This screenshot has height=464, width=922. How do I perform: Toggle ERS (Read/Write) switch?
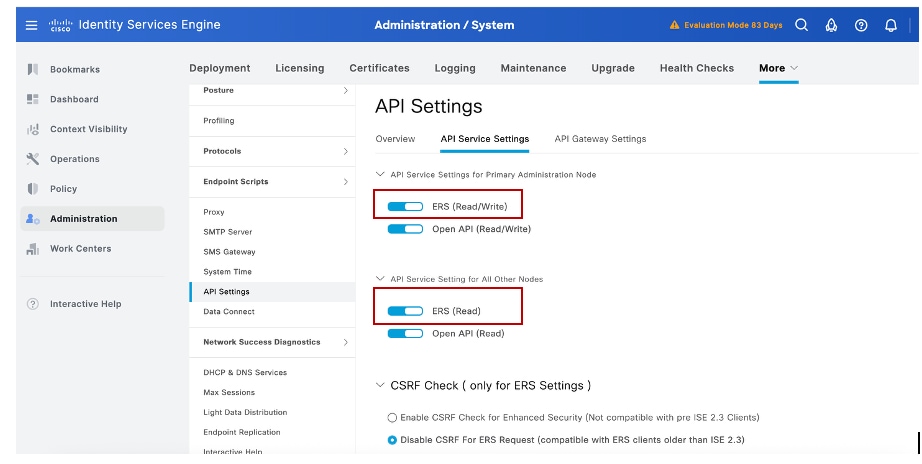coord(405,206)
